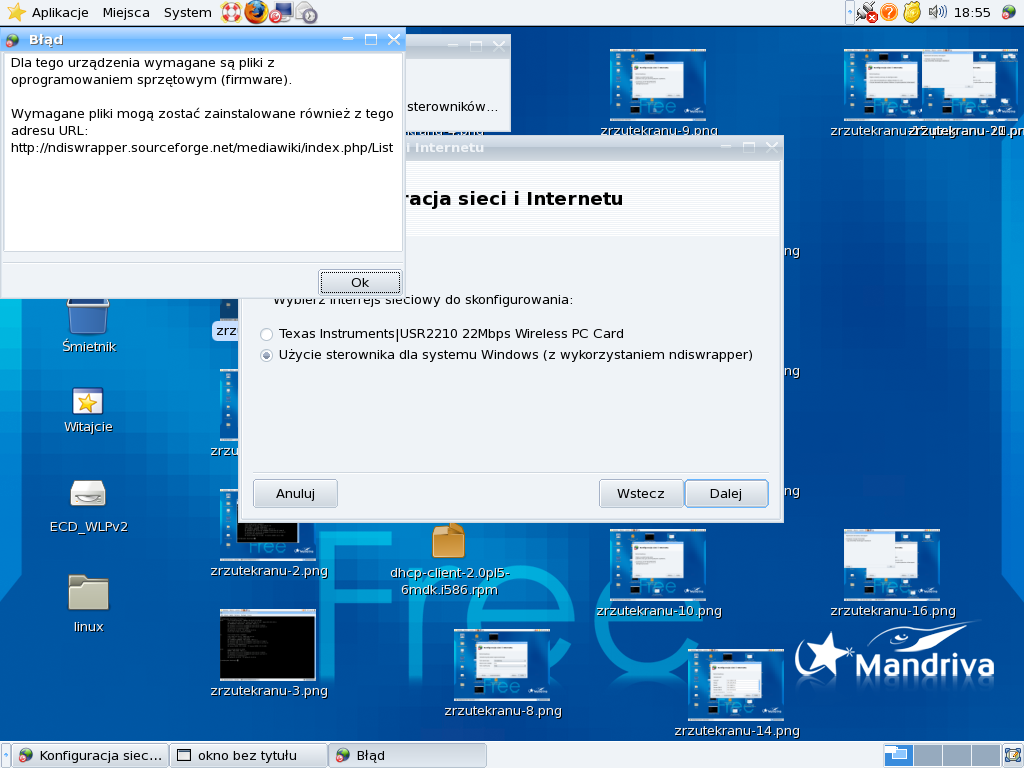Click the disconnected network status tray icon
Image resolution: width=1024 pixels, height=768 pixels.
tap(866, 13)
